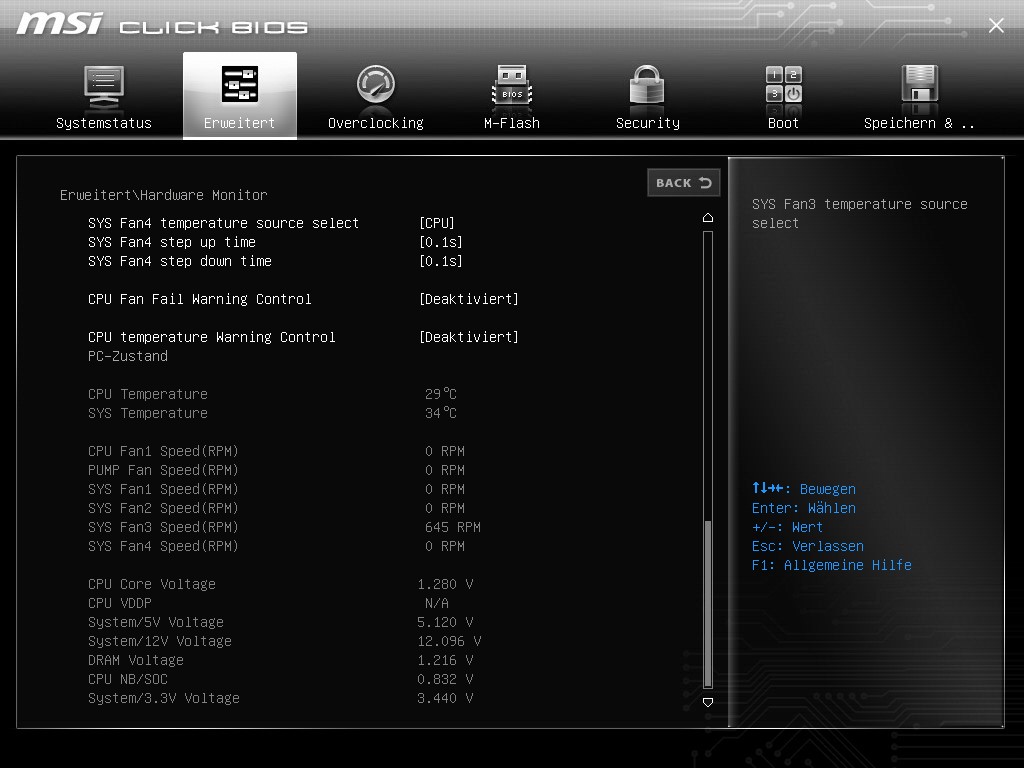Click the scroll up arrow
This screenshot has height=768, width=1024.
pyautogui.click(x=708, y=218)
